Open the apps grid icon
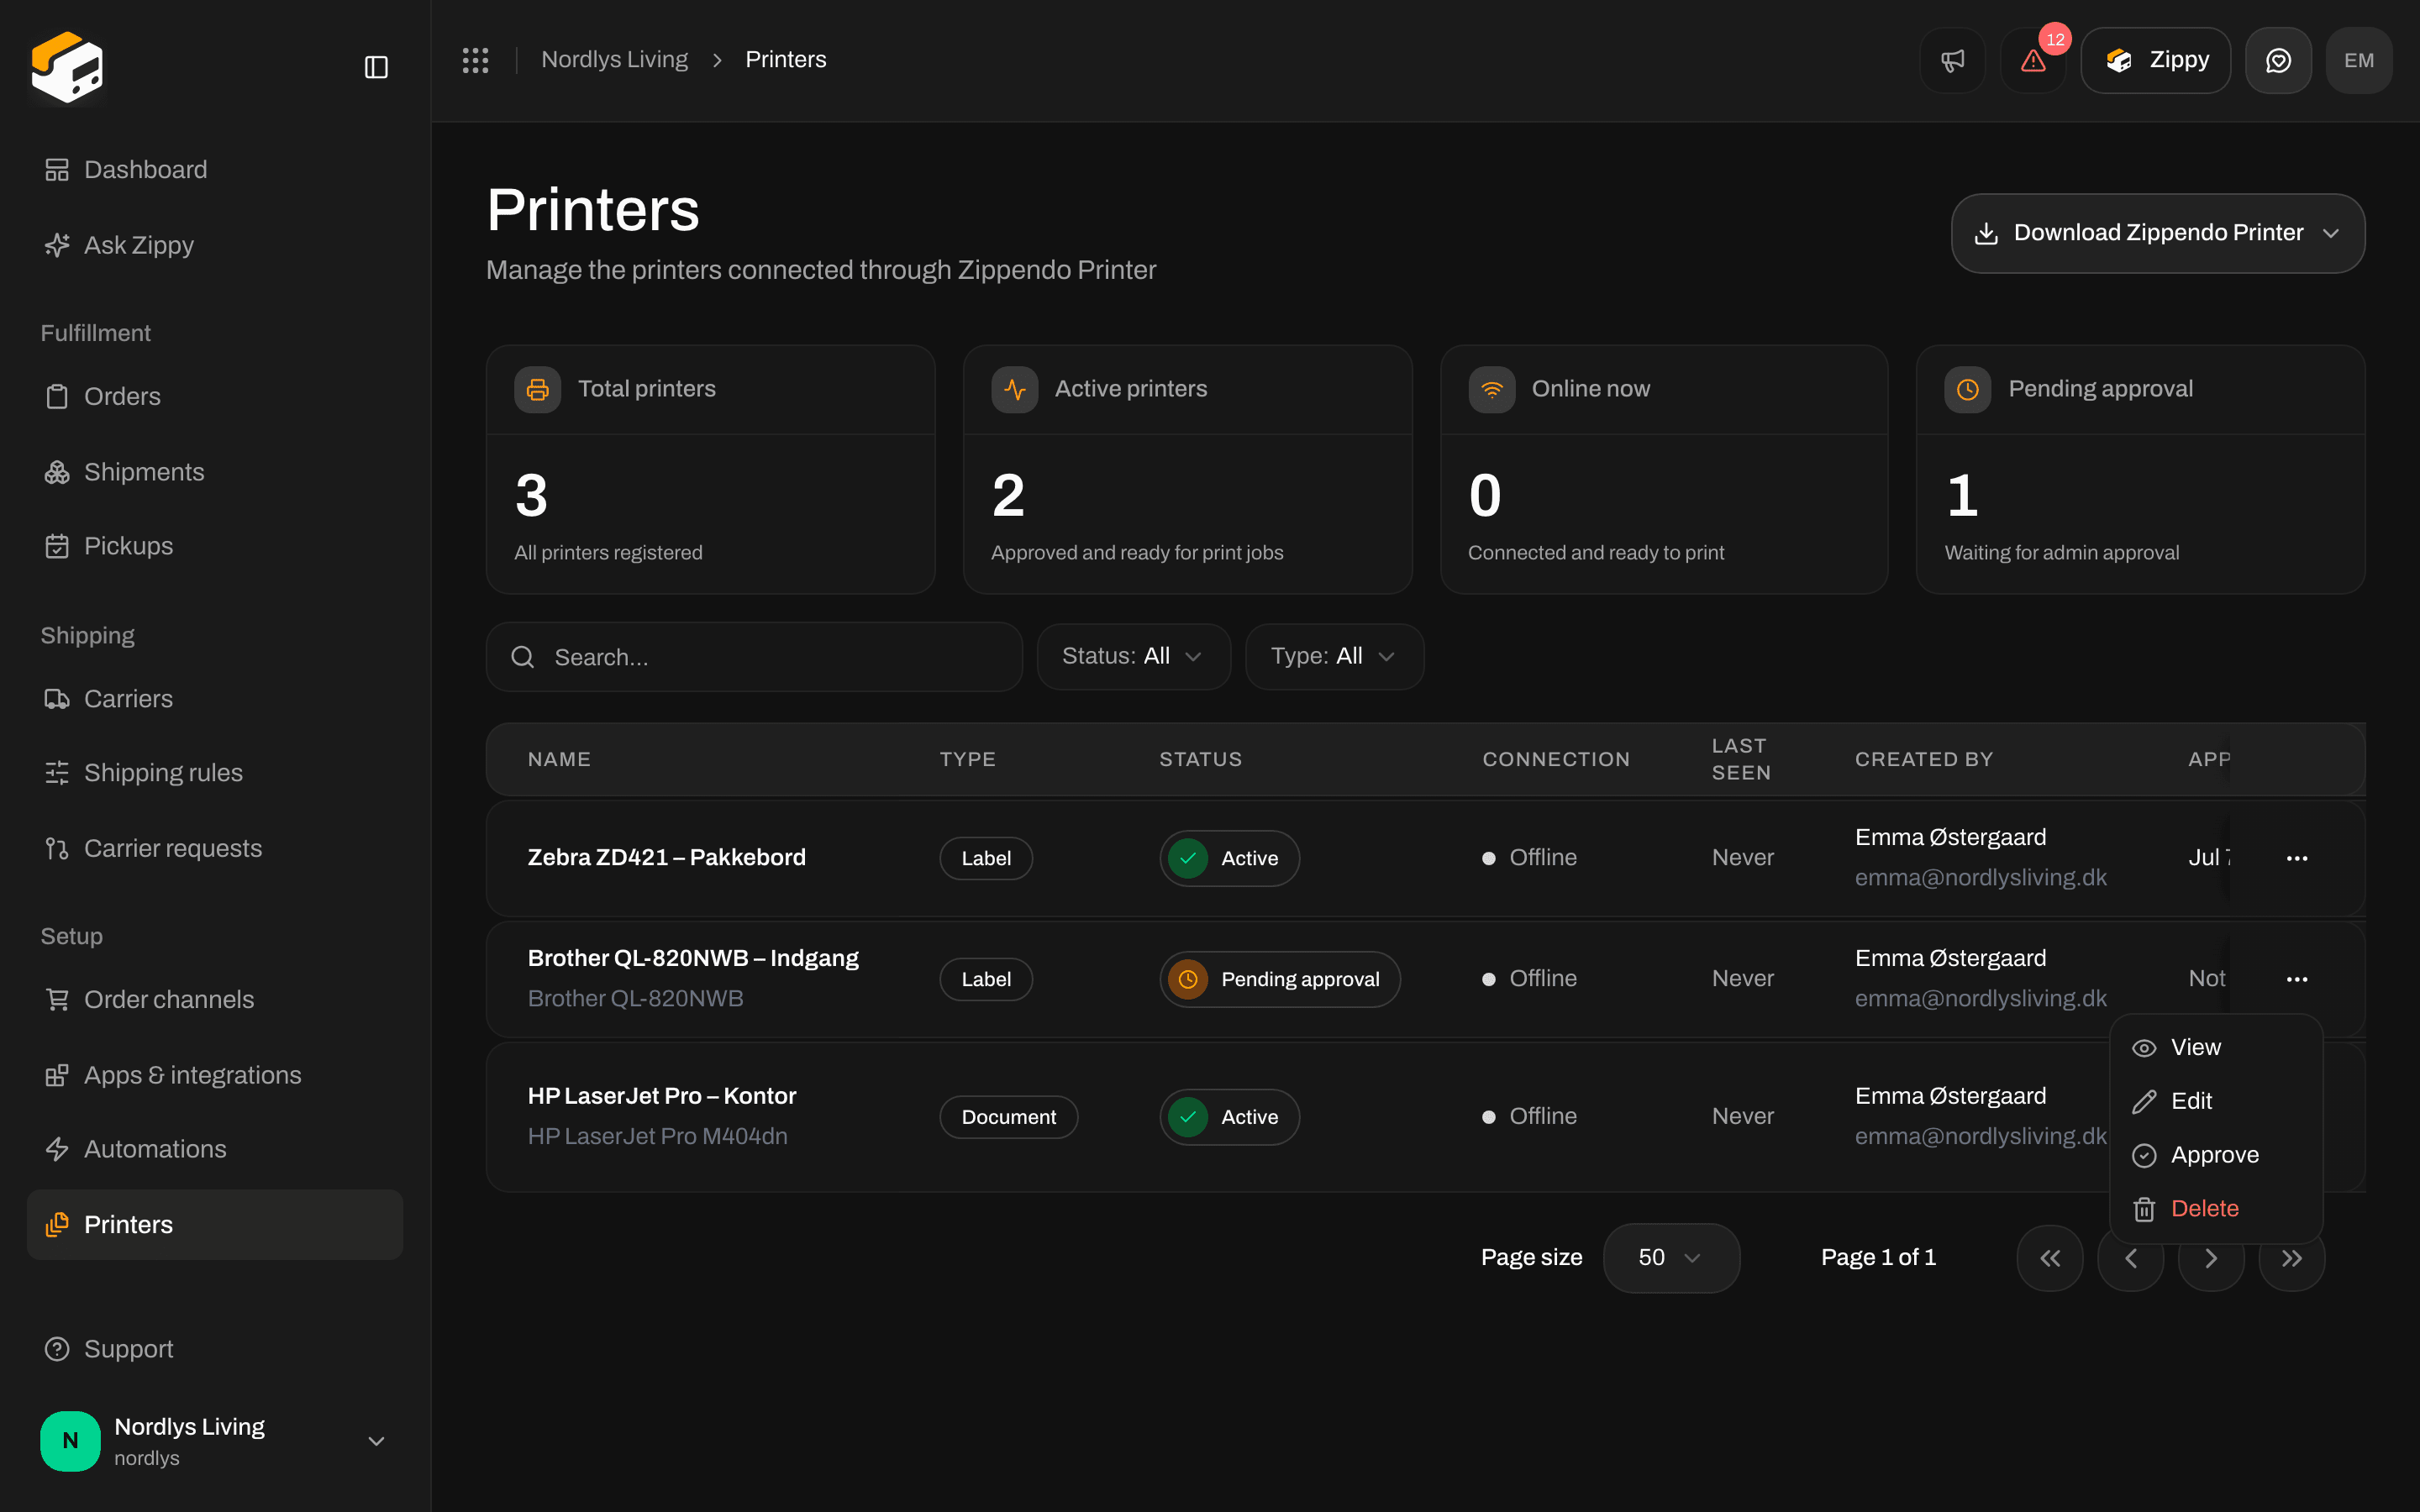 (x=475, y=60)
